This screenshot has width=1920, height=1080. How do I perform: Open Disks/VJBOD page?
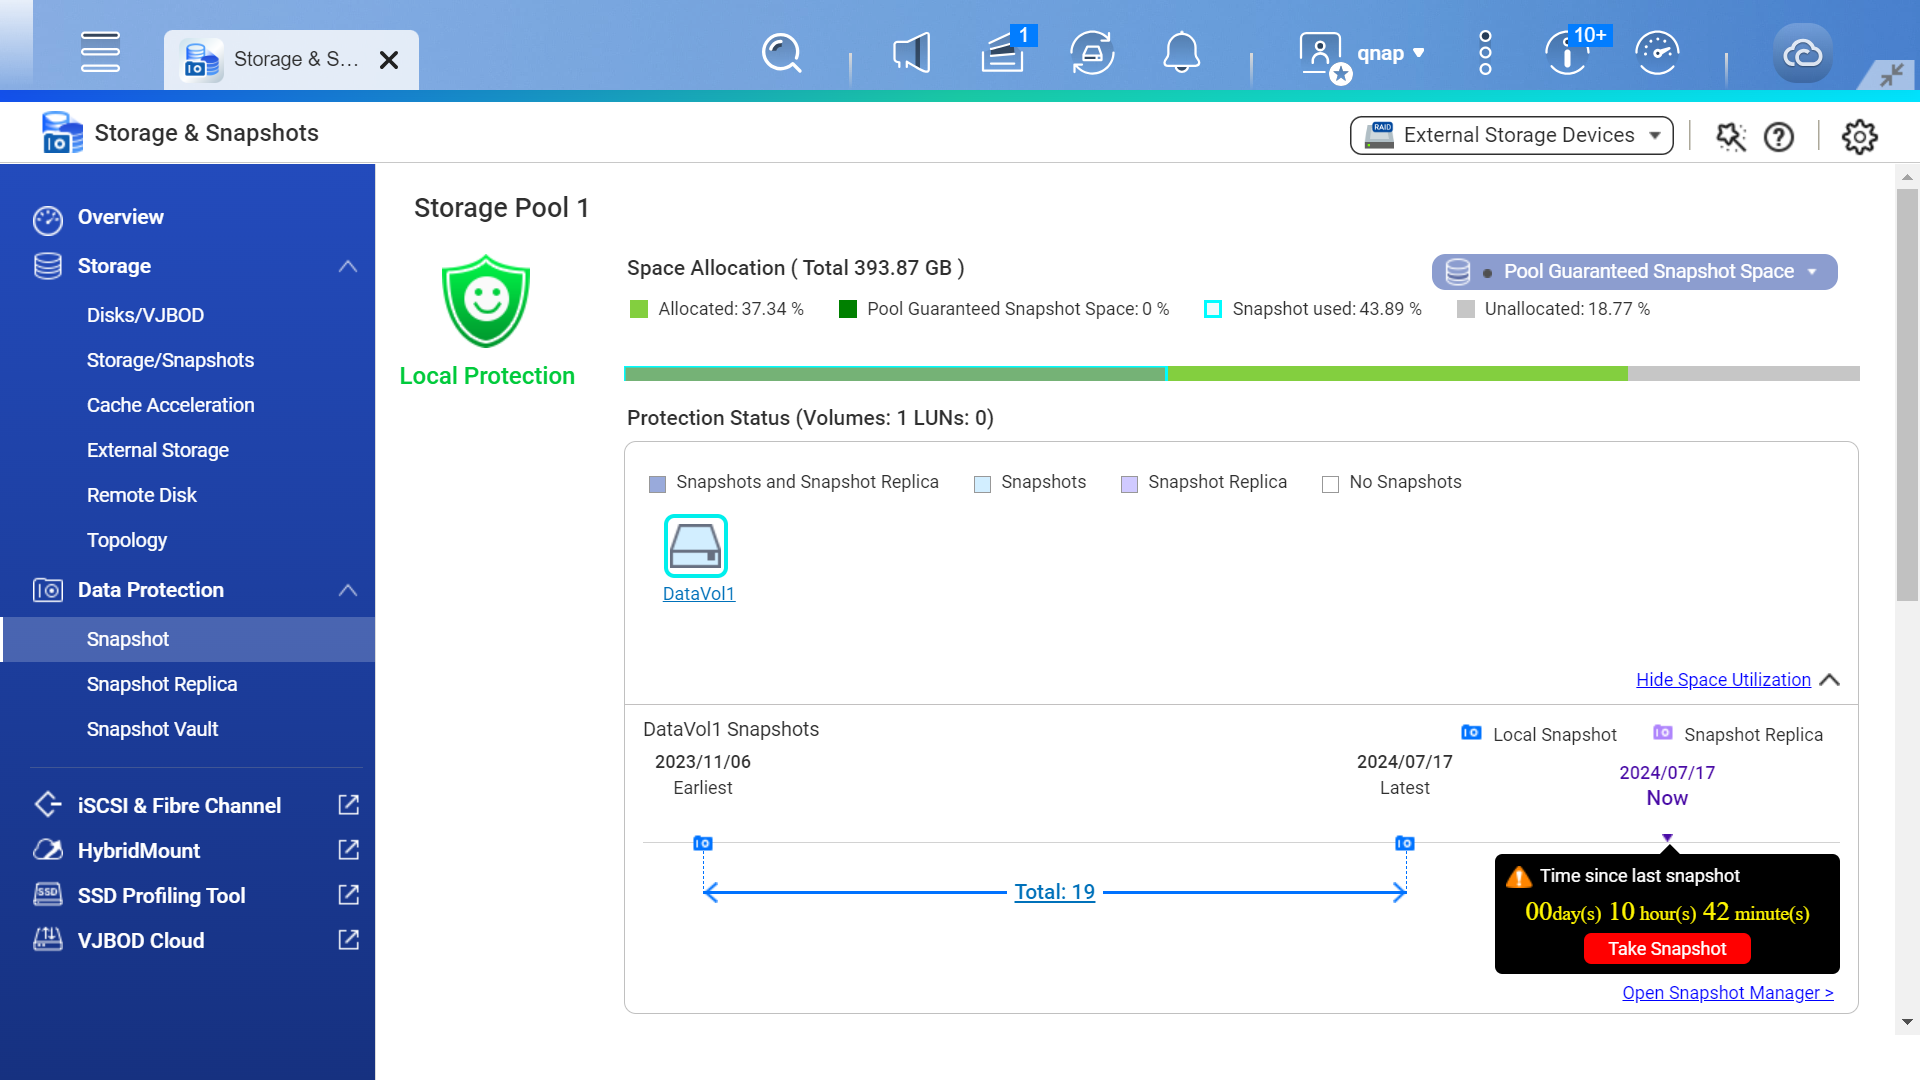[x=145, y=315]
